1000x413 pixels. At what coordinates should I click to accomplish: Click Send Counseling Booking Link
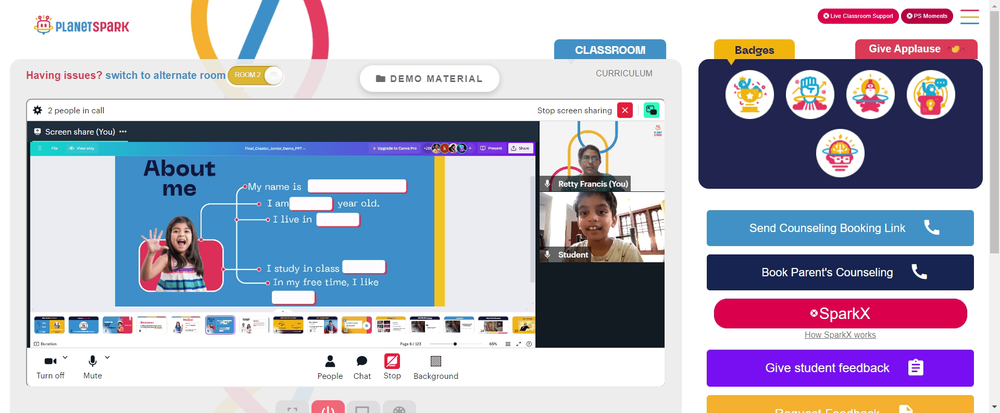point(840,228)
